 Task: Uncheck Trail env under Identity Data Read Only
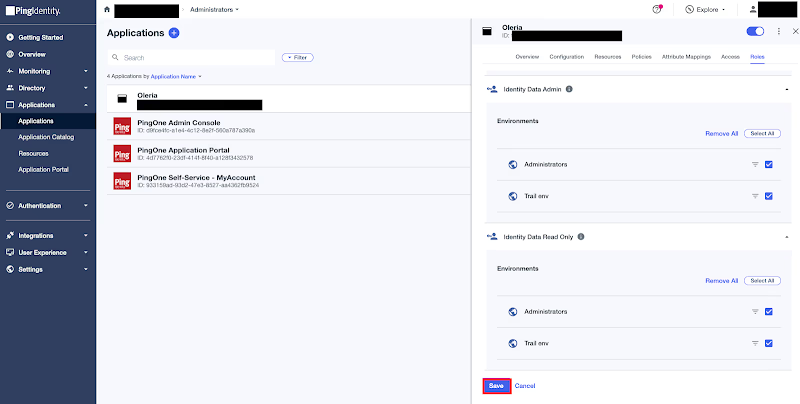click(x=768, y=343)
